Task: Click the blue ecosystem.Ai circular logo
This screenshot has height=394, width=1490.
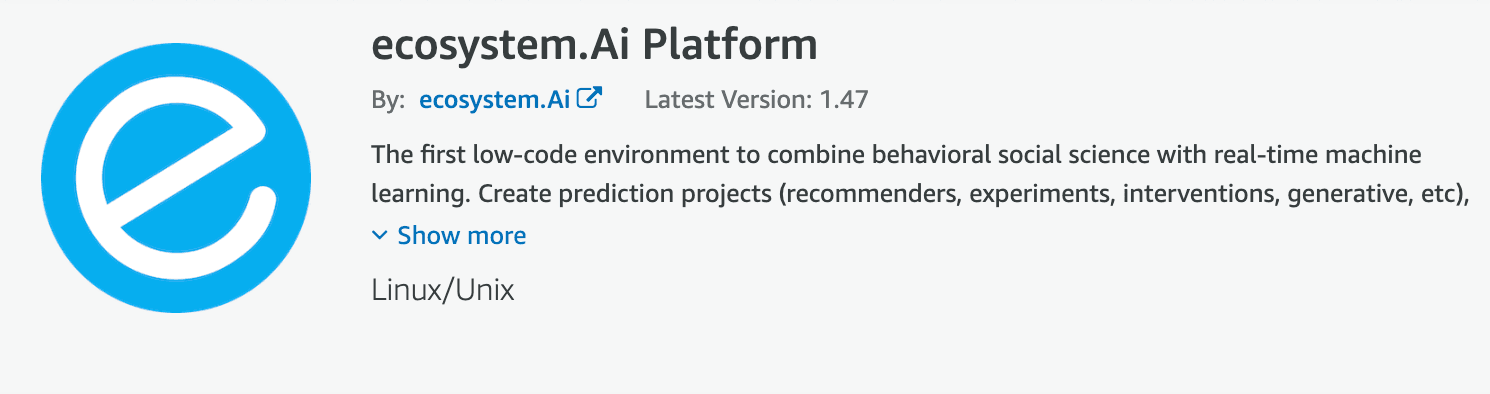Action: (x=176, y=177)
